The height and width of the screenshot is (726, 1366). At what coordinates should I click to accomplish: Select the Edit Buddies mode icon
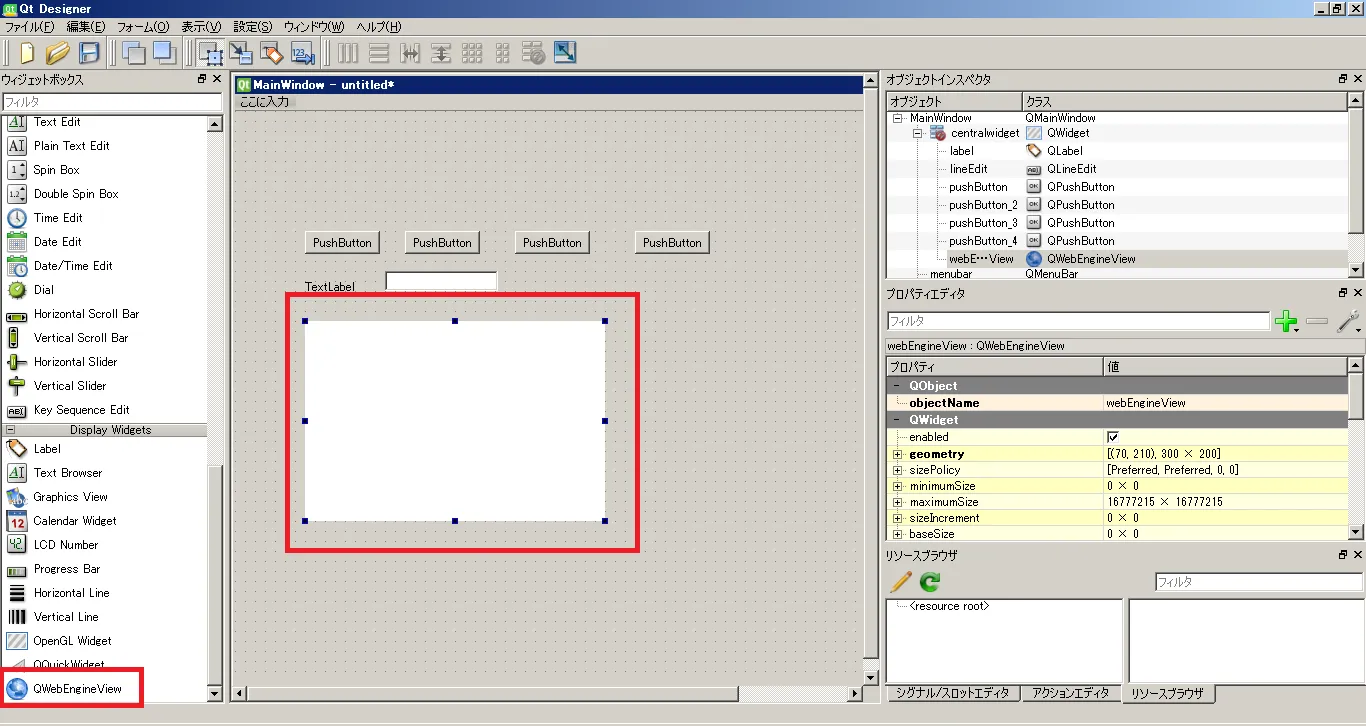coord(272,53)
